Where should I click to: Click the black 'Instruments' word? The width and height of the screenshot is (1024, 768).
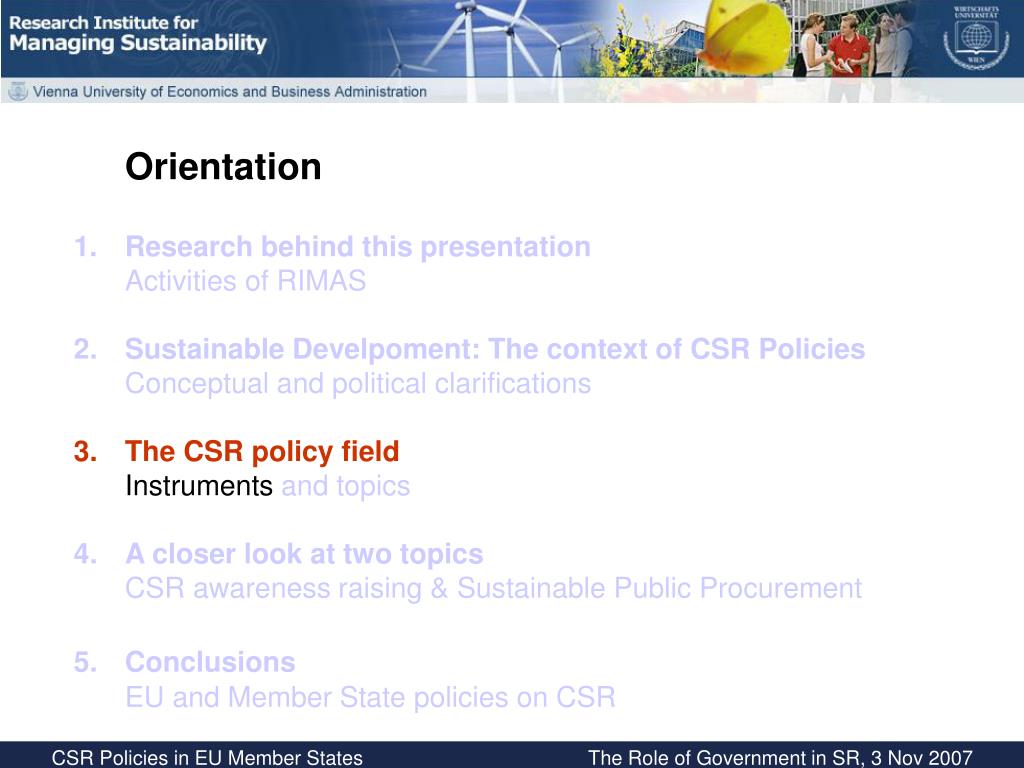[x=199, y=486]
